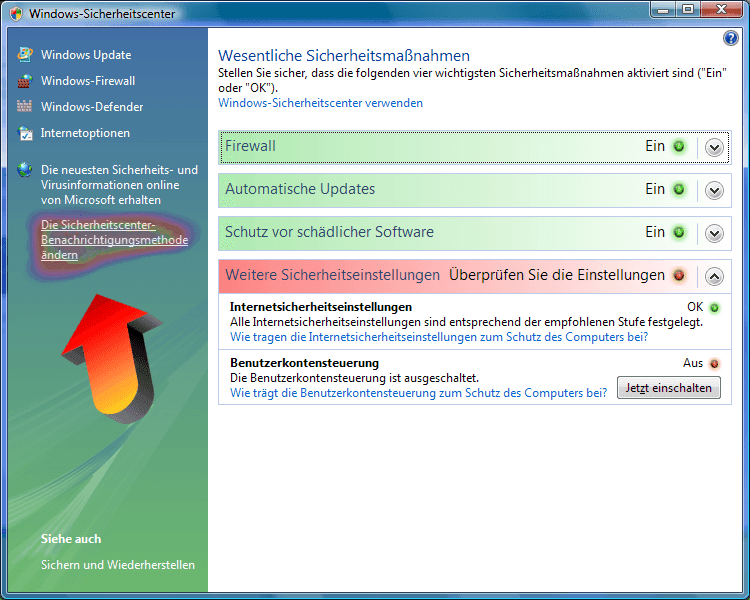Click the Siehe auch heading
Image resolution: width=750 pixels, height=600 pixels.
[71, 539]
